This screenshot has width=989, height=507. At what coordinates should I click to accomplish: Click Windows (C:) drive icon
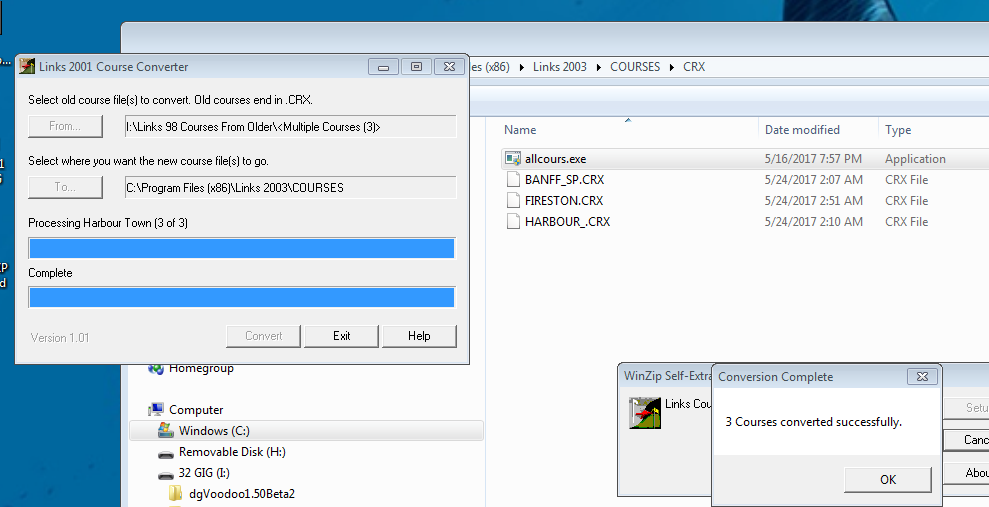(166, 430)
